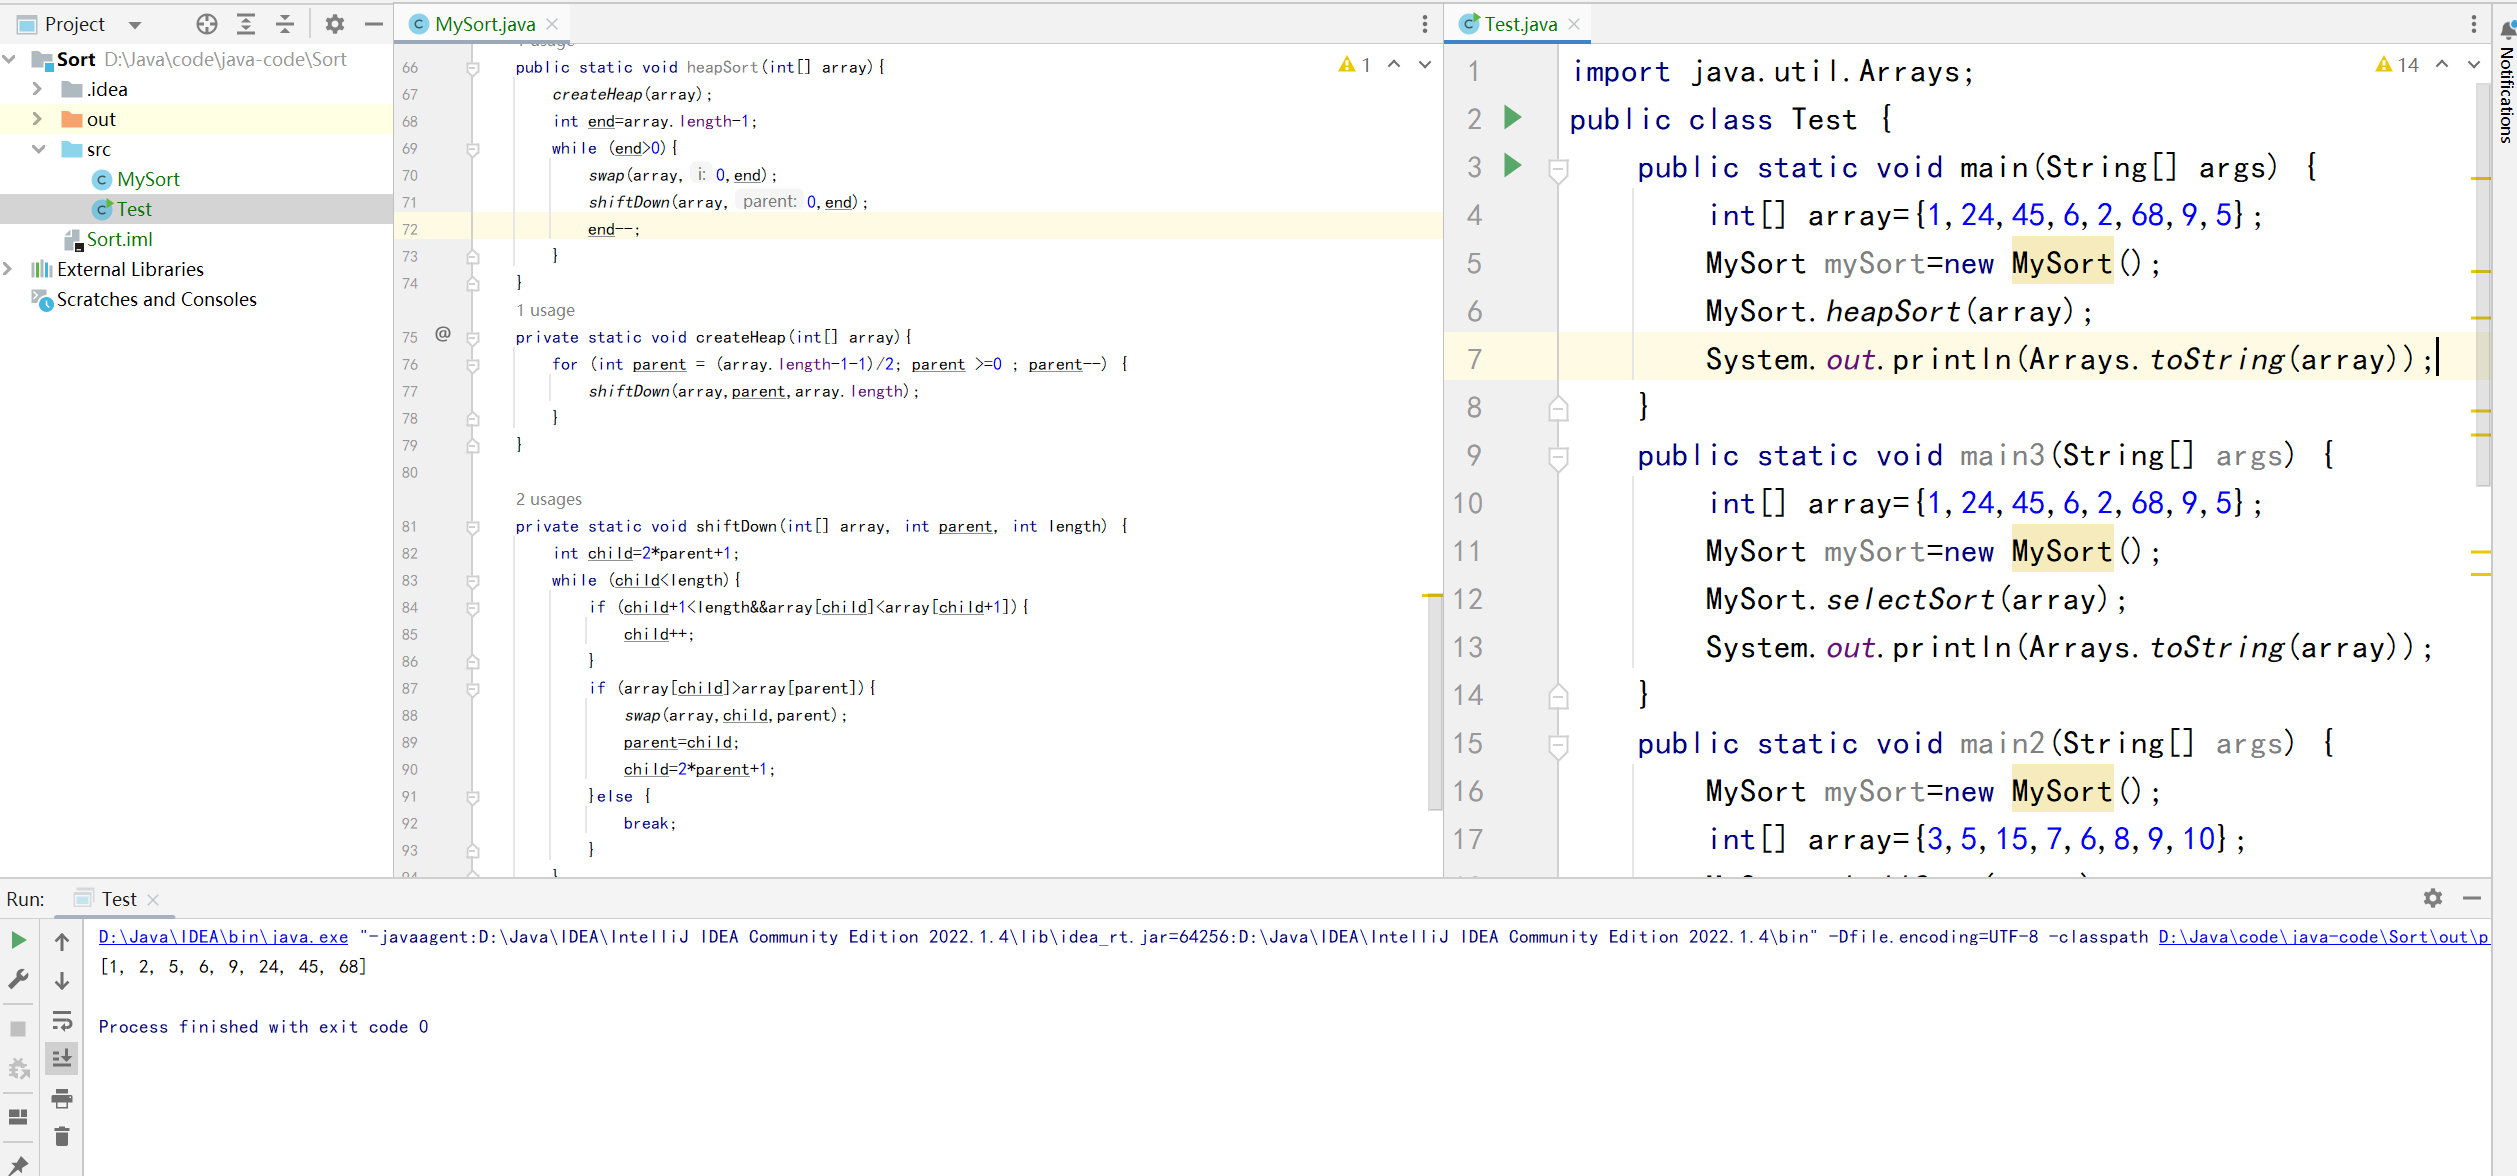Rerun Test with the green run button
The height and width of the screenshot is (1176, 2517).
click(x=18, y=940)
